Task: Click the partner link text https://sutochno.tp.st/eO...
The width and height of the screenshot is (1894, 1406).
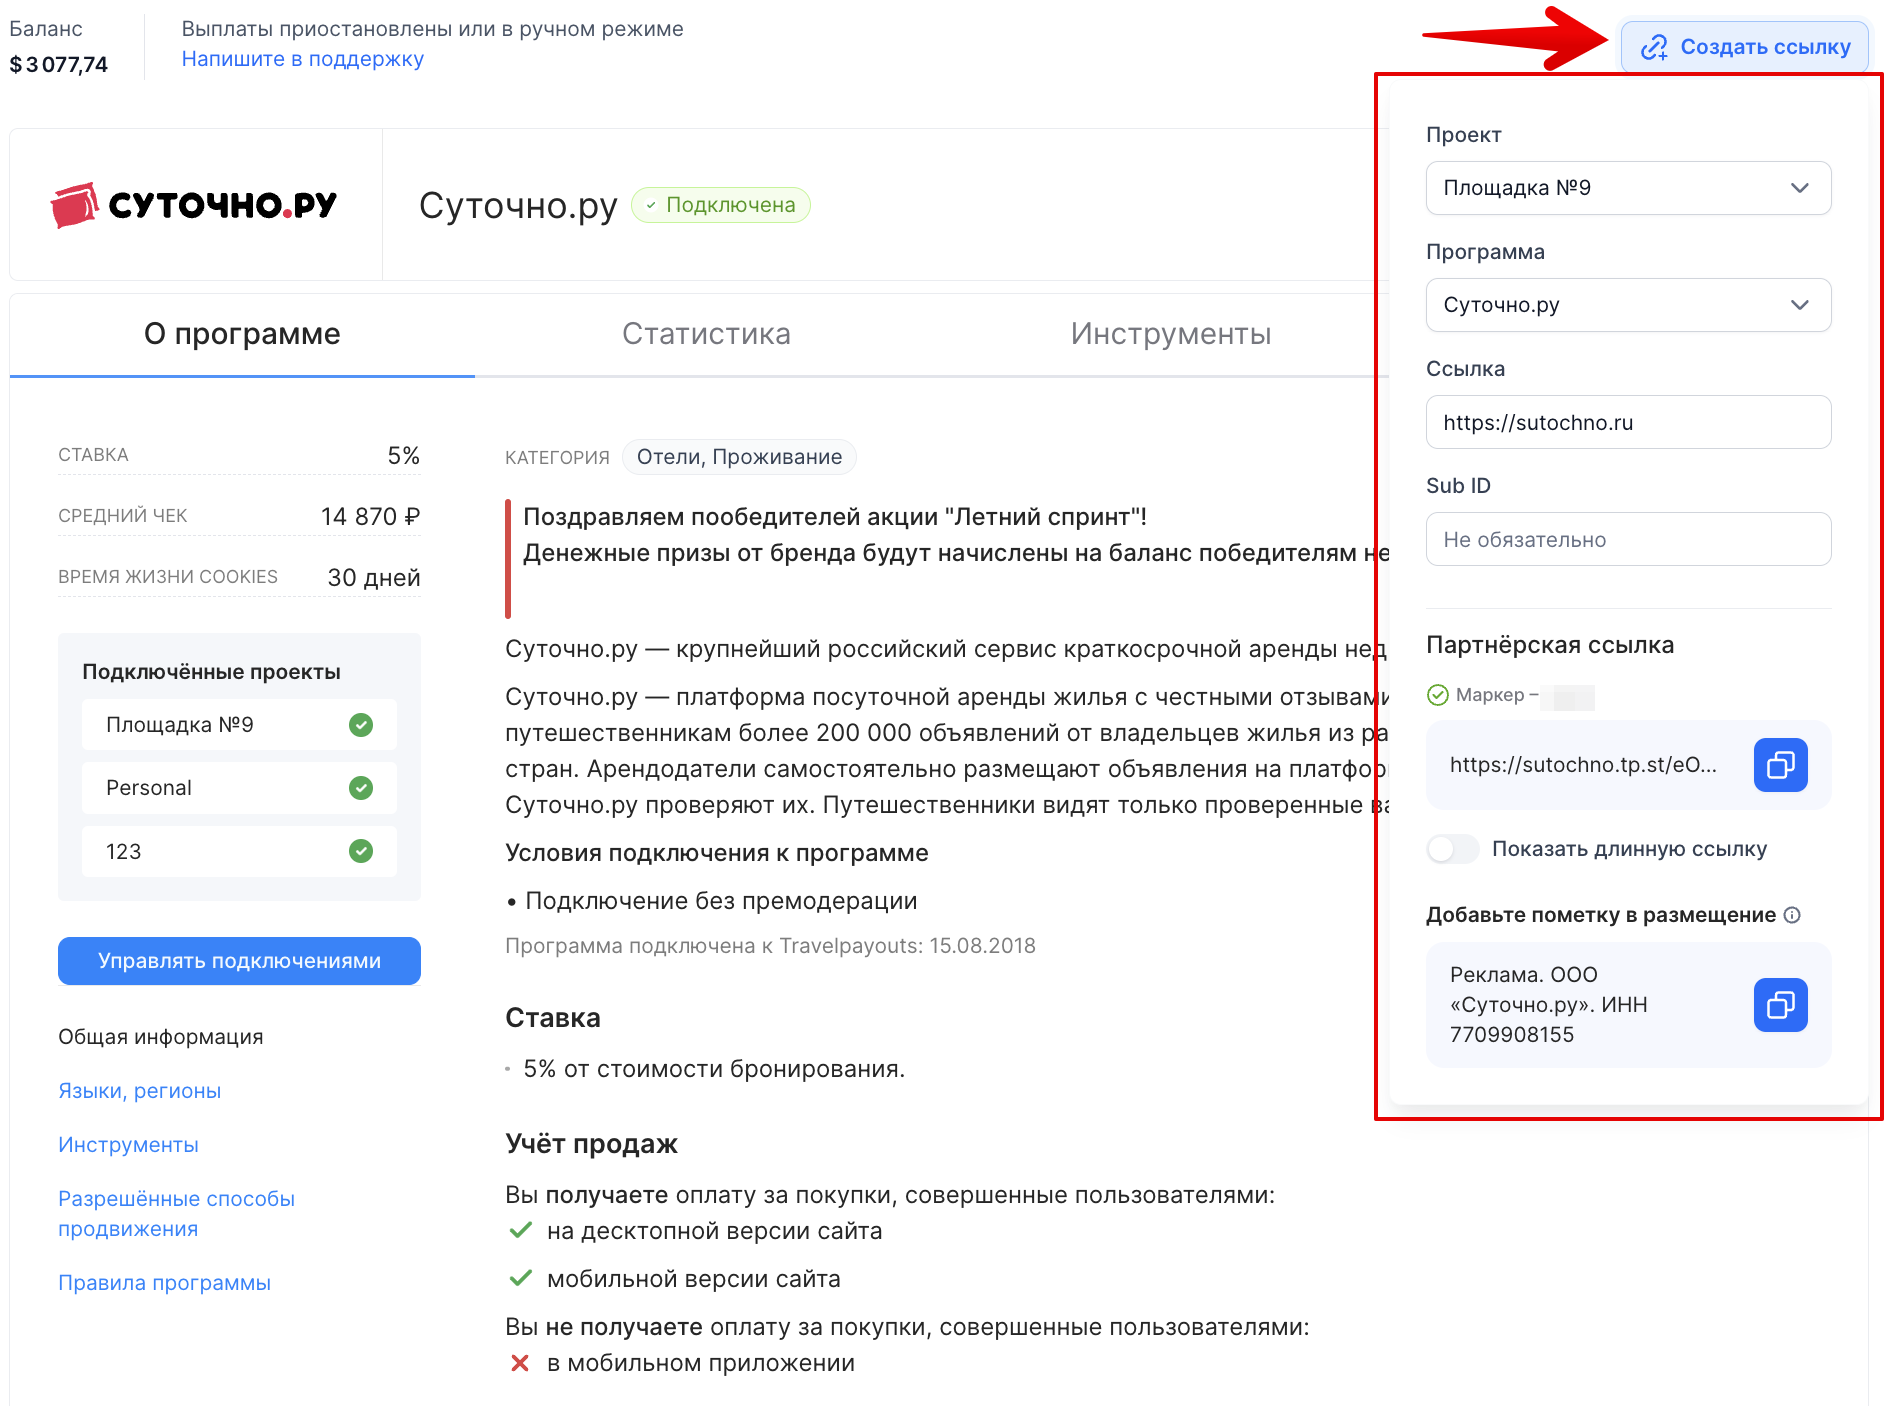Action: tap(1583, 765)
